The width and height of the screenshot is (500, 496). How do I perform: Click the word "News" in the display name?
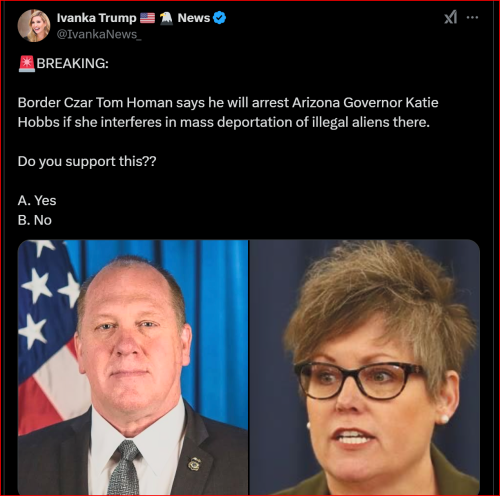(x=194, y=18)
